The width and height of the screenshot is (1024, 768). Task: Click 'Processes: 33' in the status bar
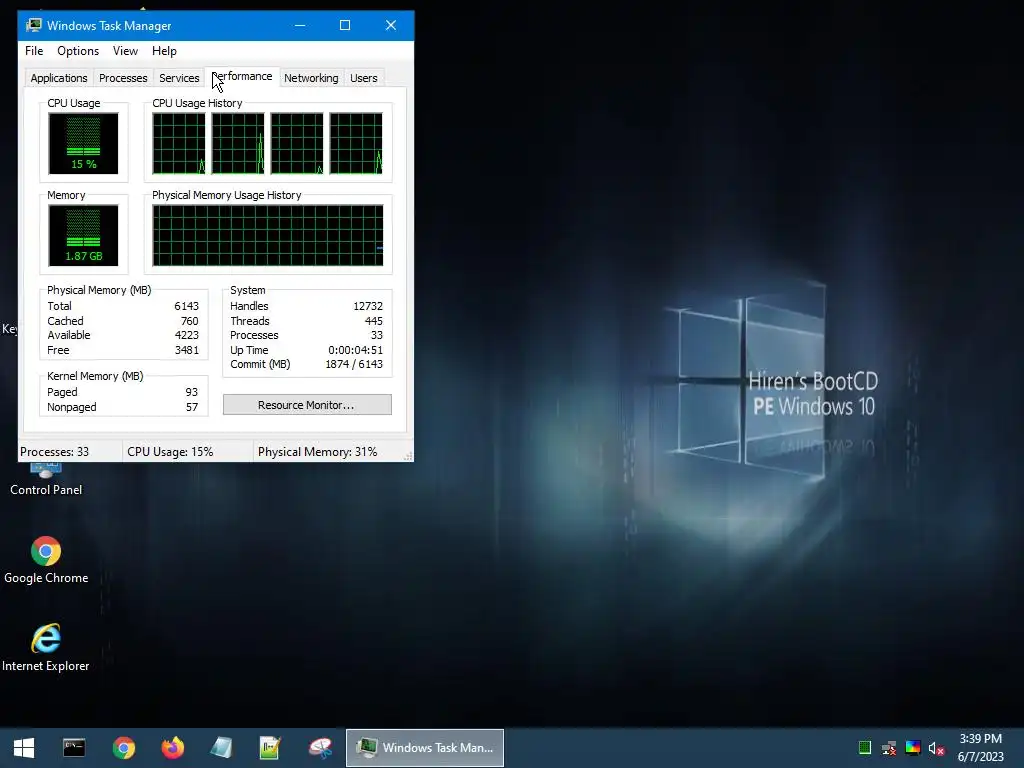[54, 452]
